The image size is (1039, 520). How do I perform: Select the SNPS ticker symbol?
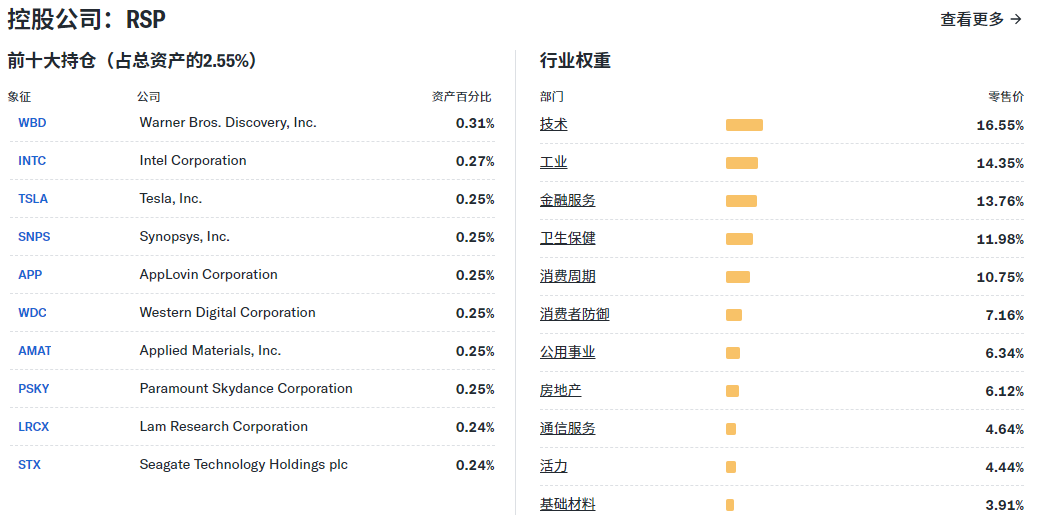(34, 237)
